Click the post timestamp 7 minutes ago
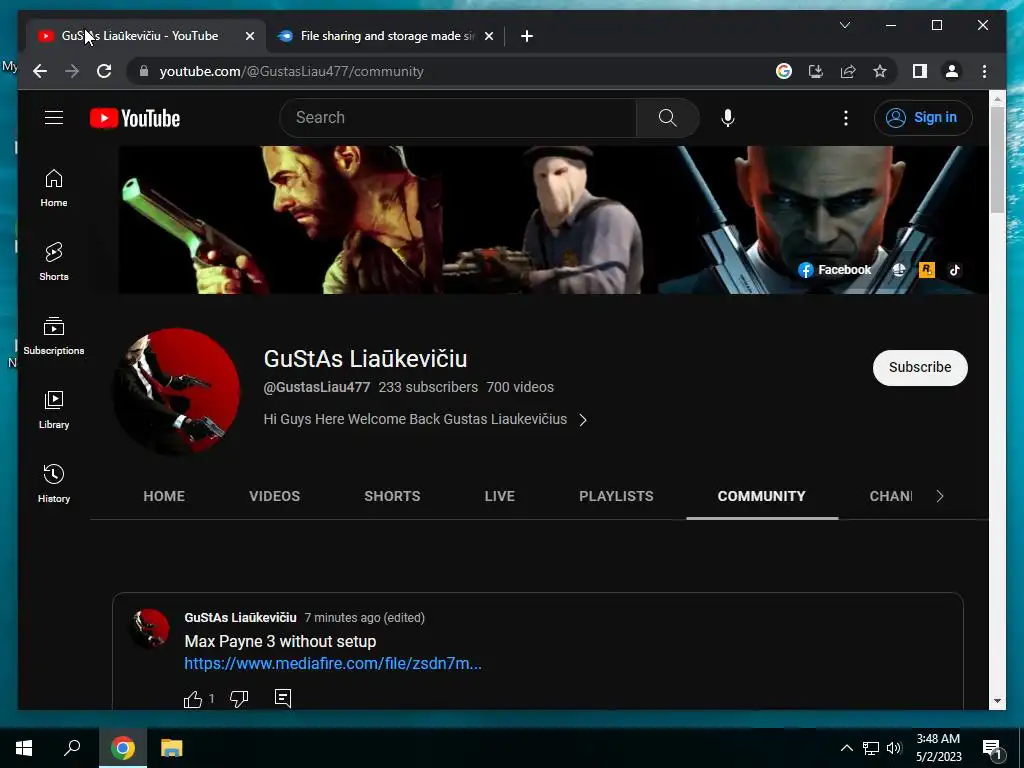The width and height of the screenshot is (1024, 768). point(364,617)
